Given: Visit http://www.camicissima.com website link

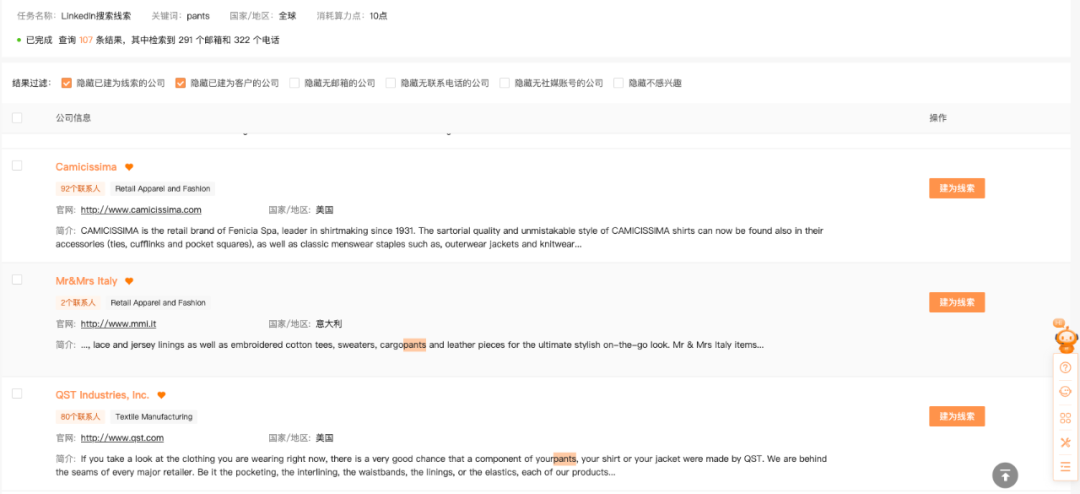Looking at the screenshot, I should coord(141,210).
